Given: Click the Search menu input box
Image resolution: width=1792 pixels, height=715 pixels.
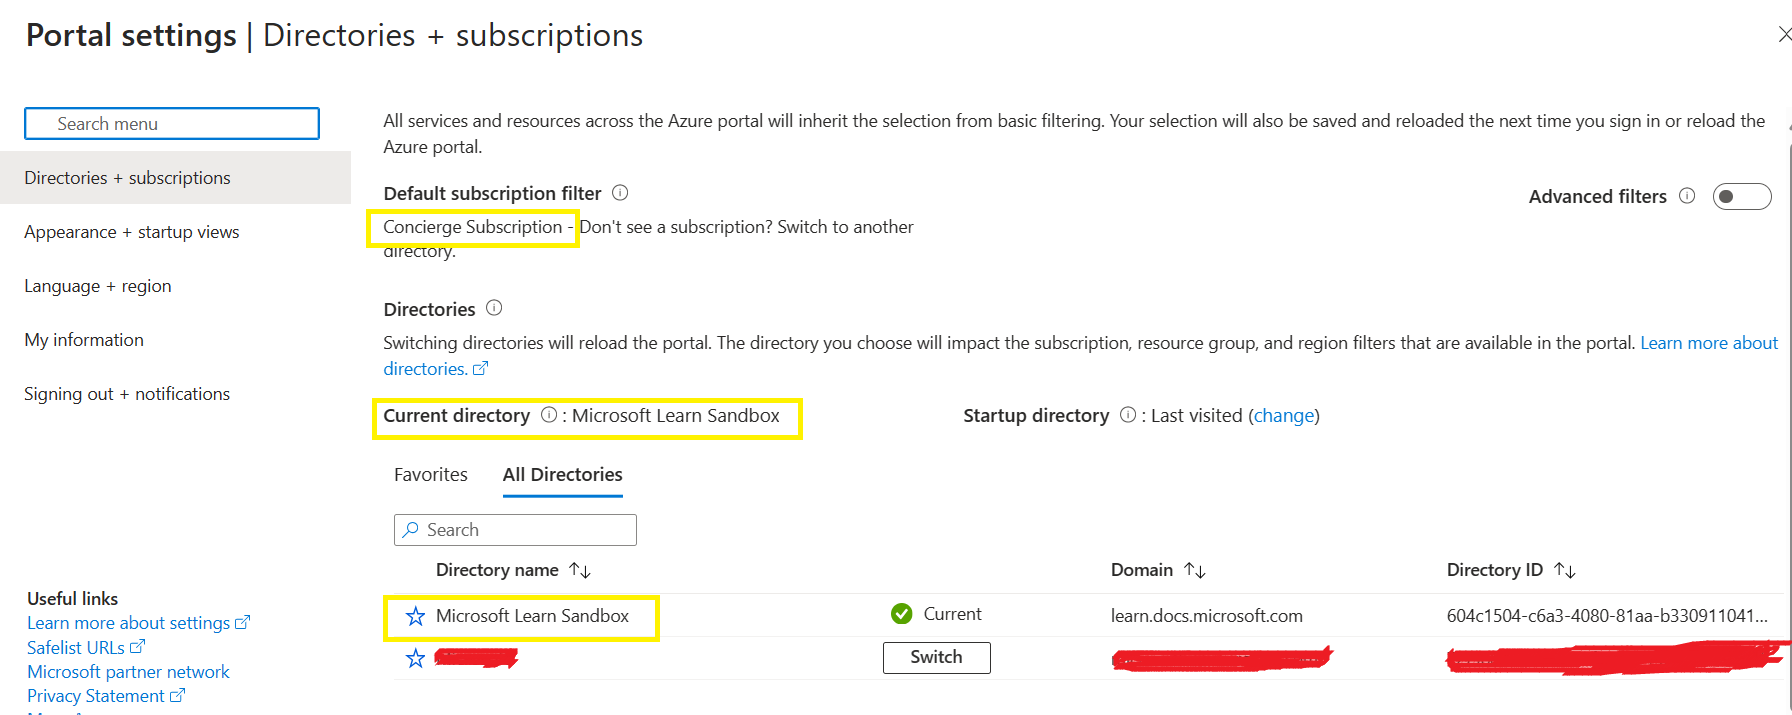Looking at the screenshot, I should pos(171,123).
